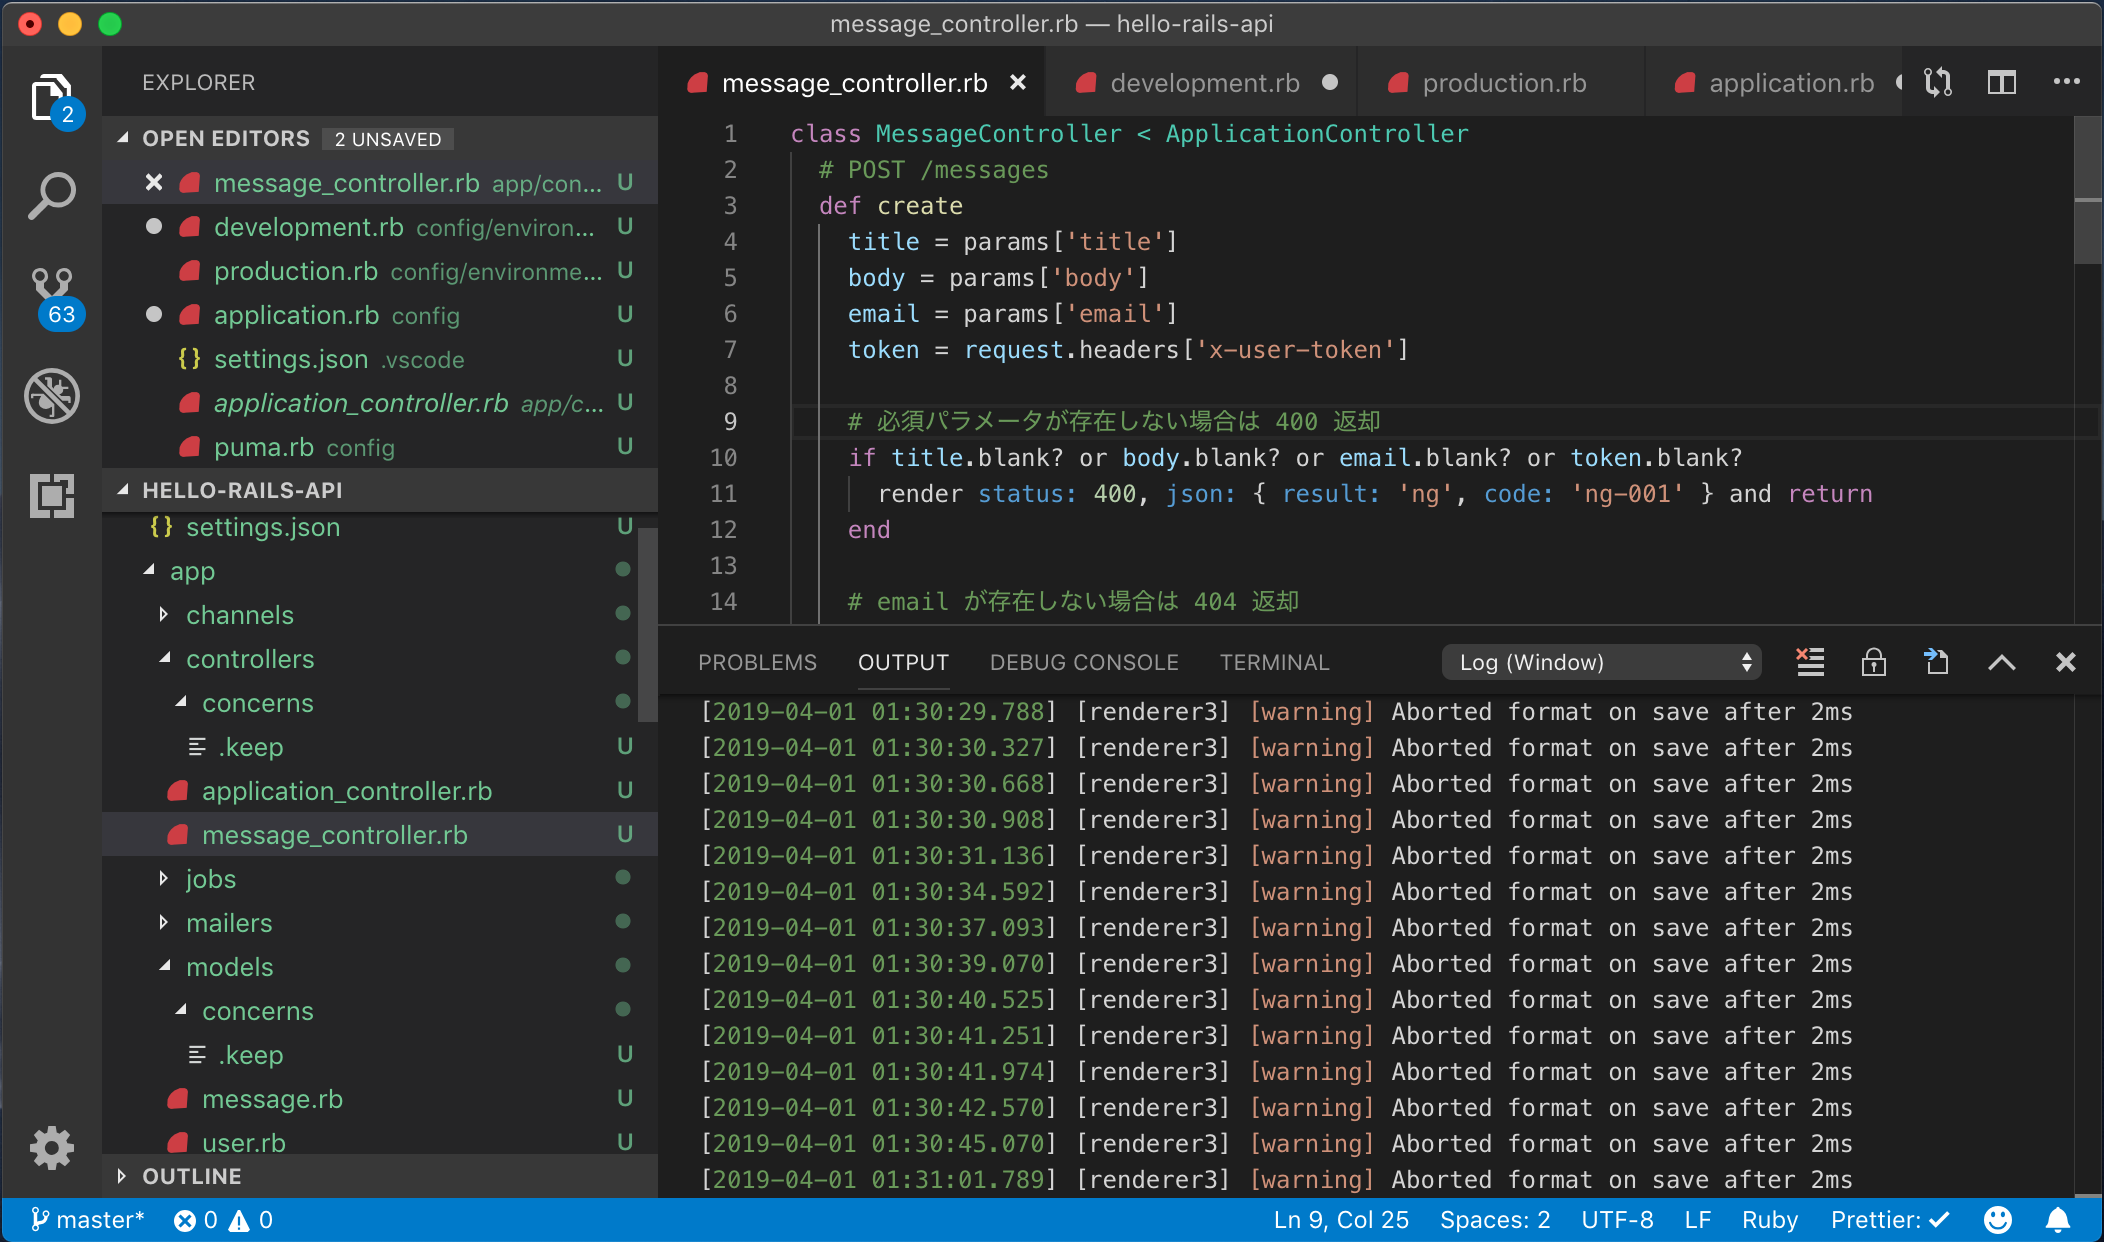Clear the Output panel content
Screen dimensions: 2104x1242
pyautogui.click(x=1810, y=661)
